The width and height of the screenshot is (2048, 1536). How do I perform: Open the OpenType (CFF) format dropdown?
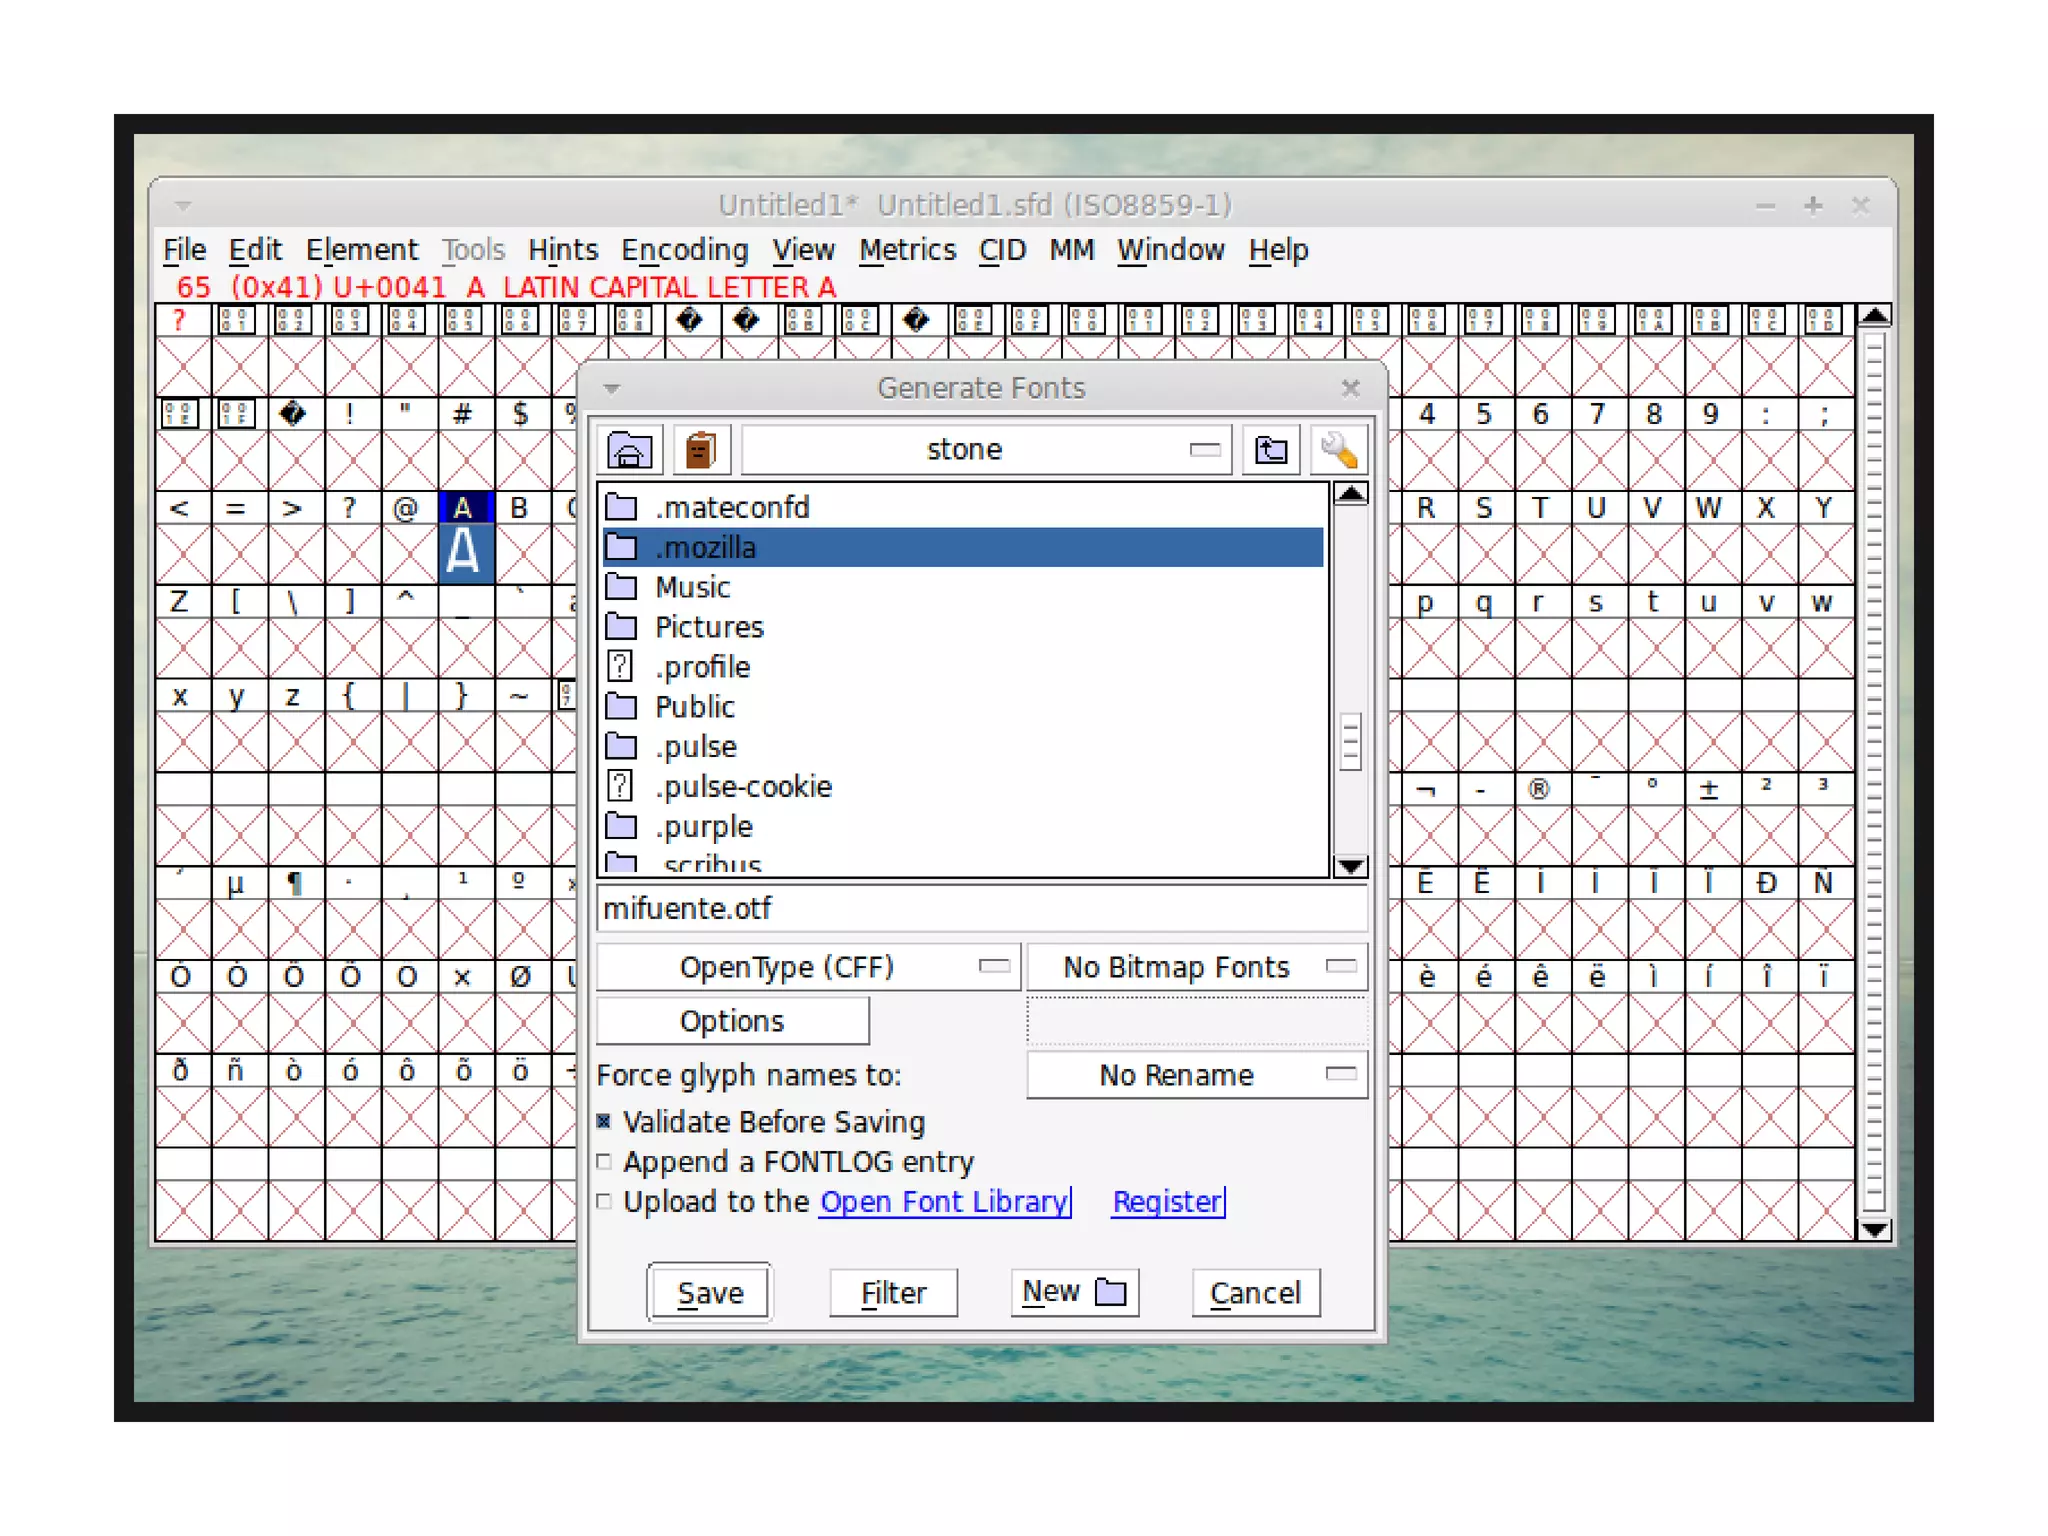pyautogui.click(x=808, y=967)
